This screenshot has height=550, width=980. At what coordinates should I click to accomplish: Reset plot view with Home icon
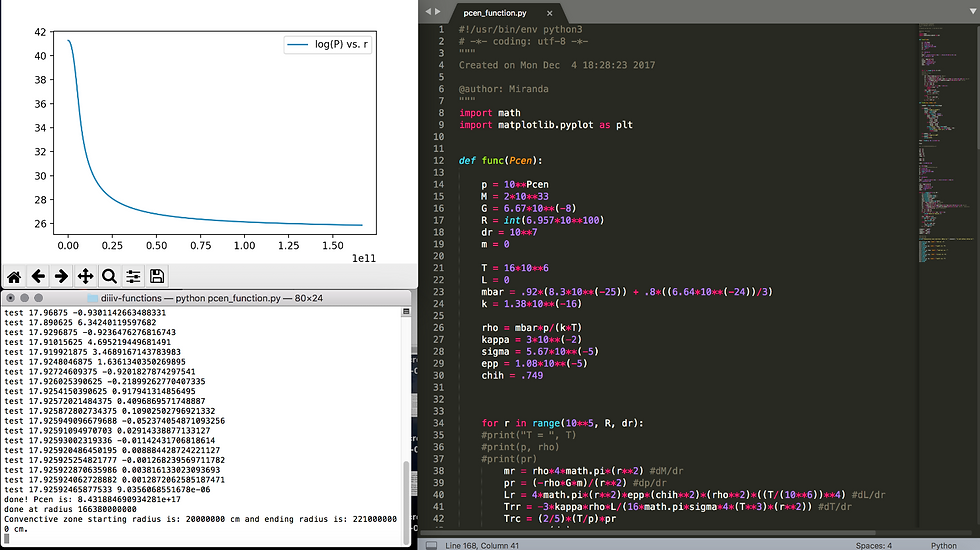(14, 276)
